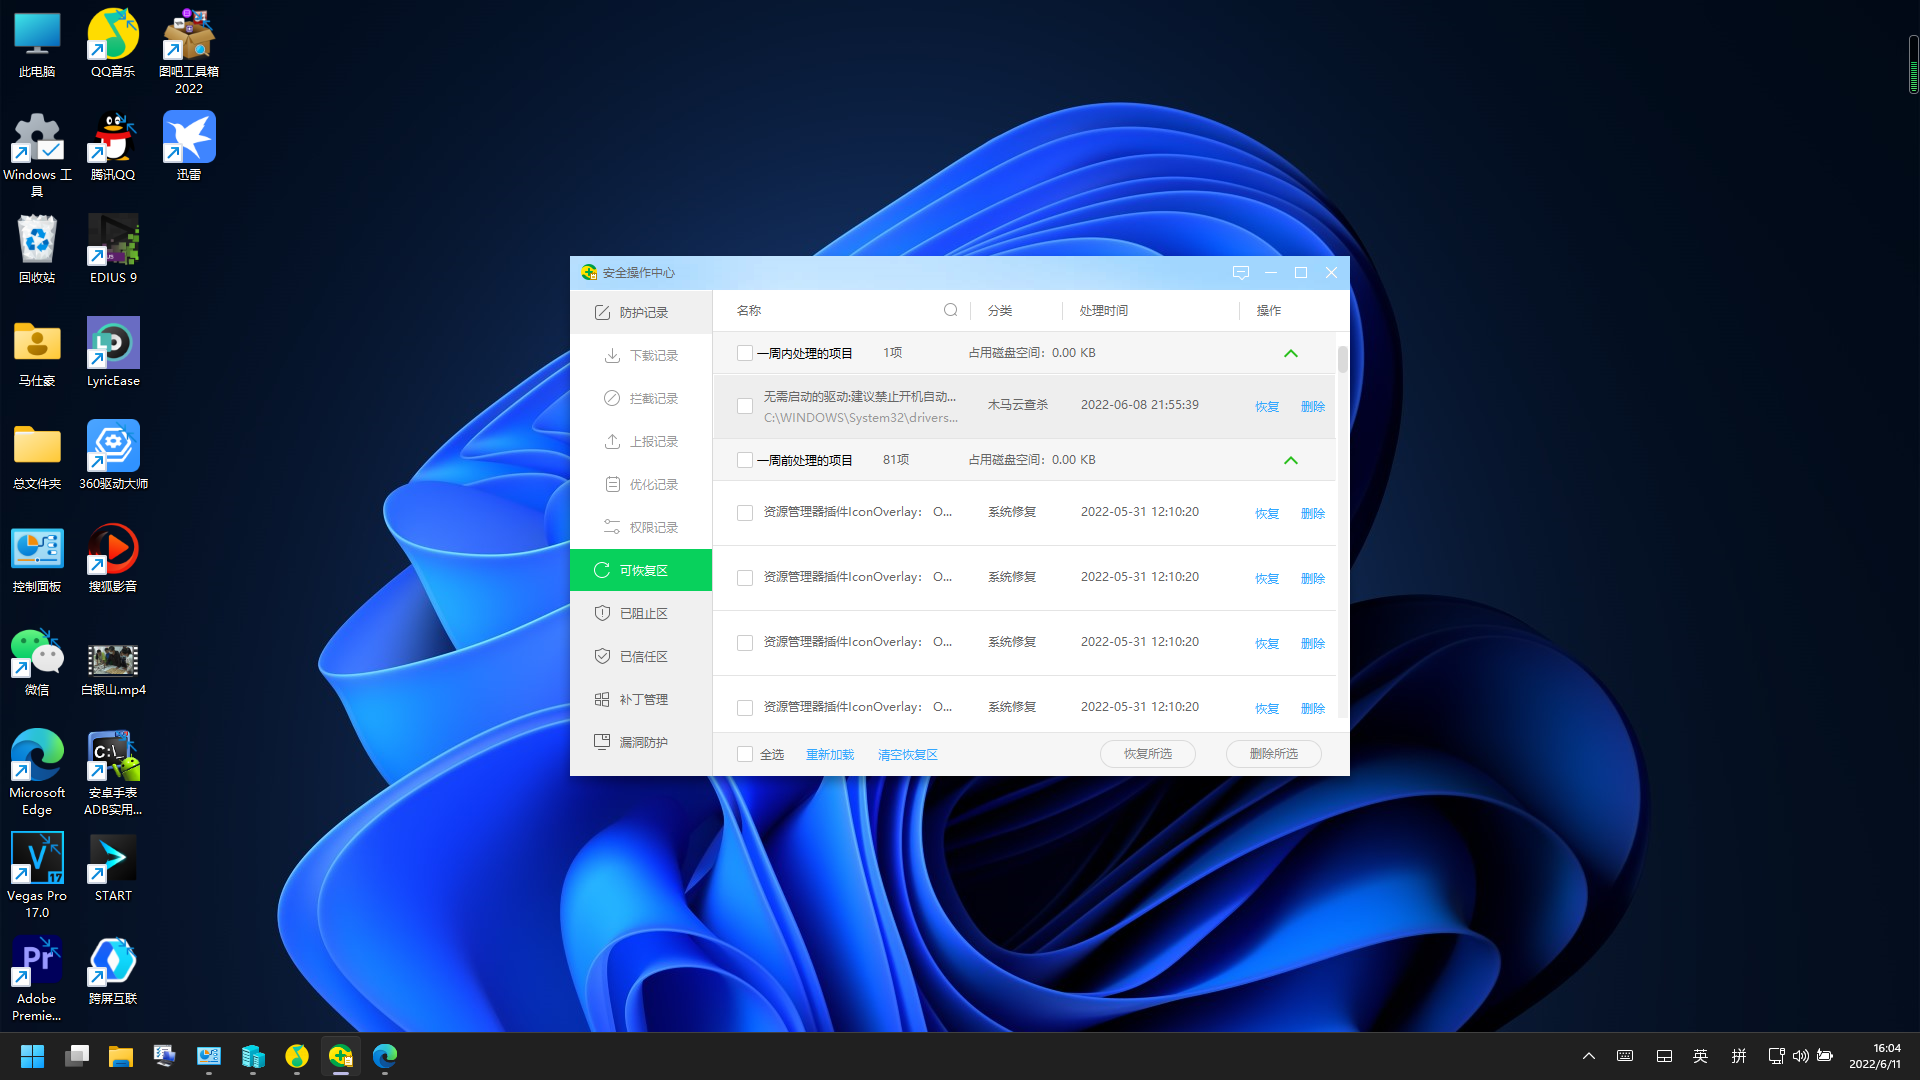Collapse the 一周内处理的项目 group
Screen dimensions: 1920x1080
1290,353
